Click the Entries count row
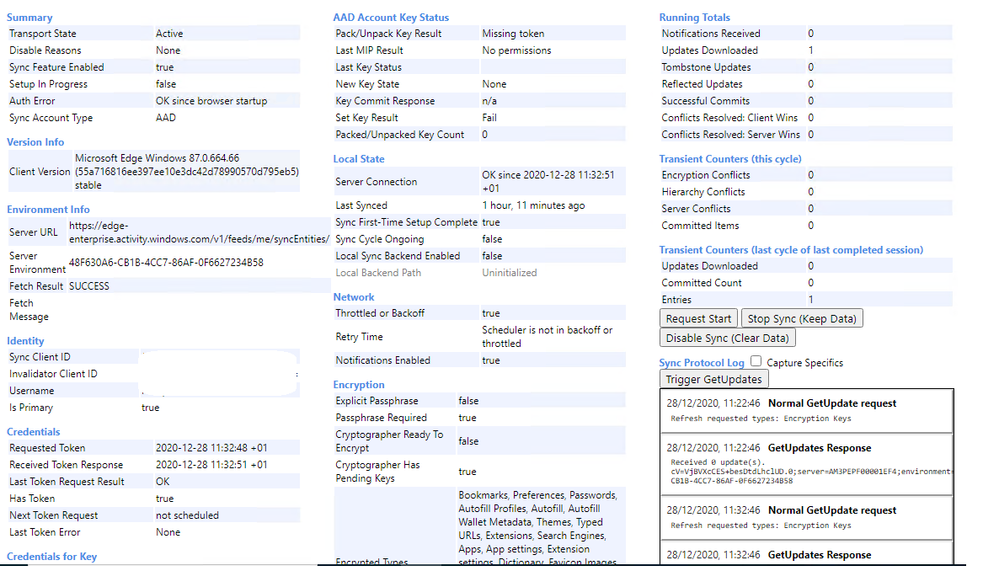The height and width of the screenshot is (581, 999). [x=805, y=299]
